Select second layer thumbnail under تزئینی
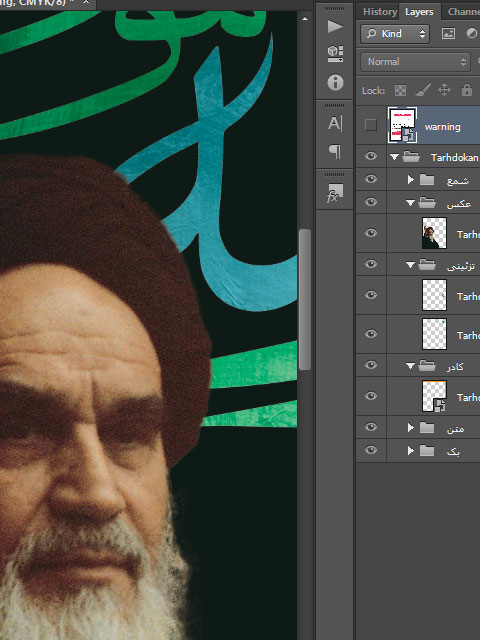The width and height of the screenshot is (480, 640). pyautogui.click(x=434, y=334)
